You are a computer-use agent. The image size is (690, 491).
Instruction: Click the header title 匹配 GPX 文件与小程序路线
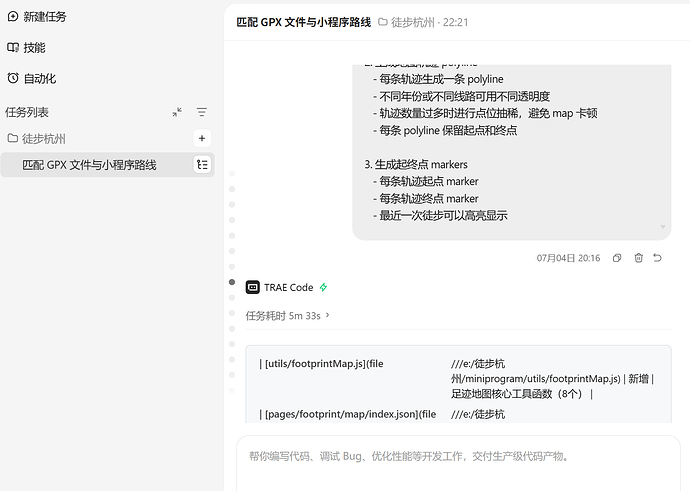(304, 22)
